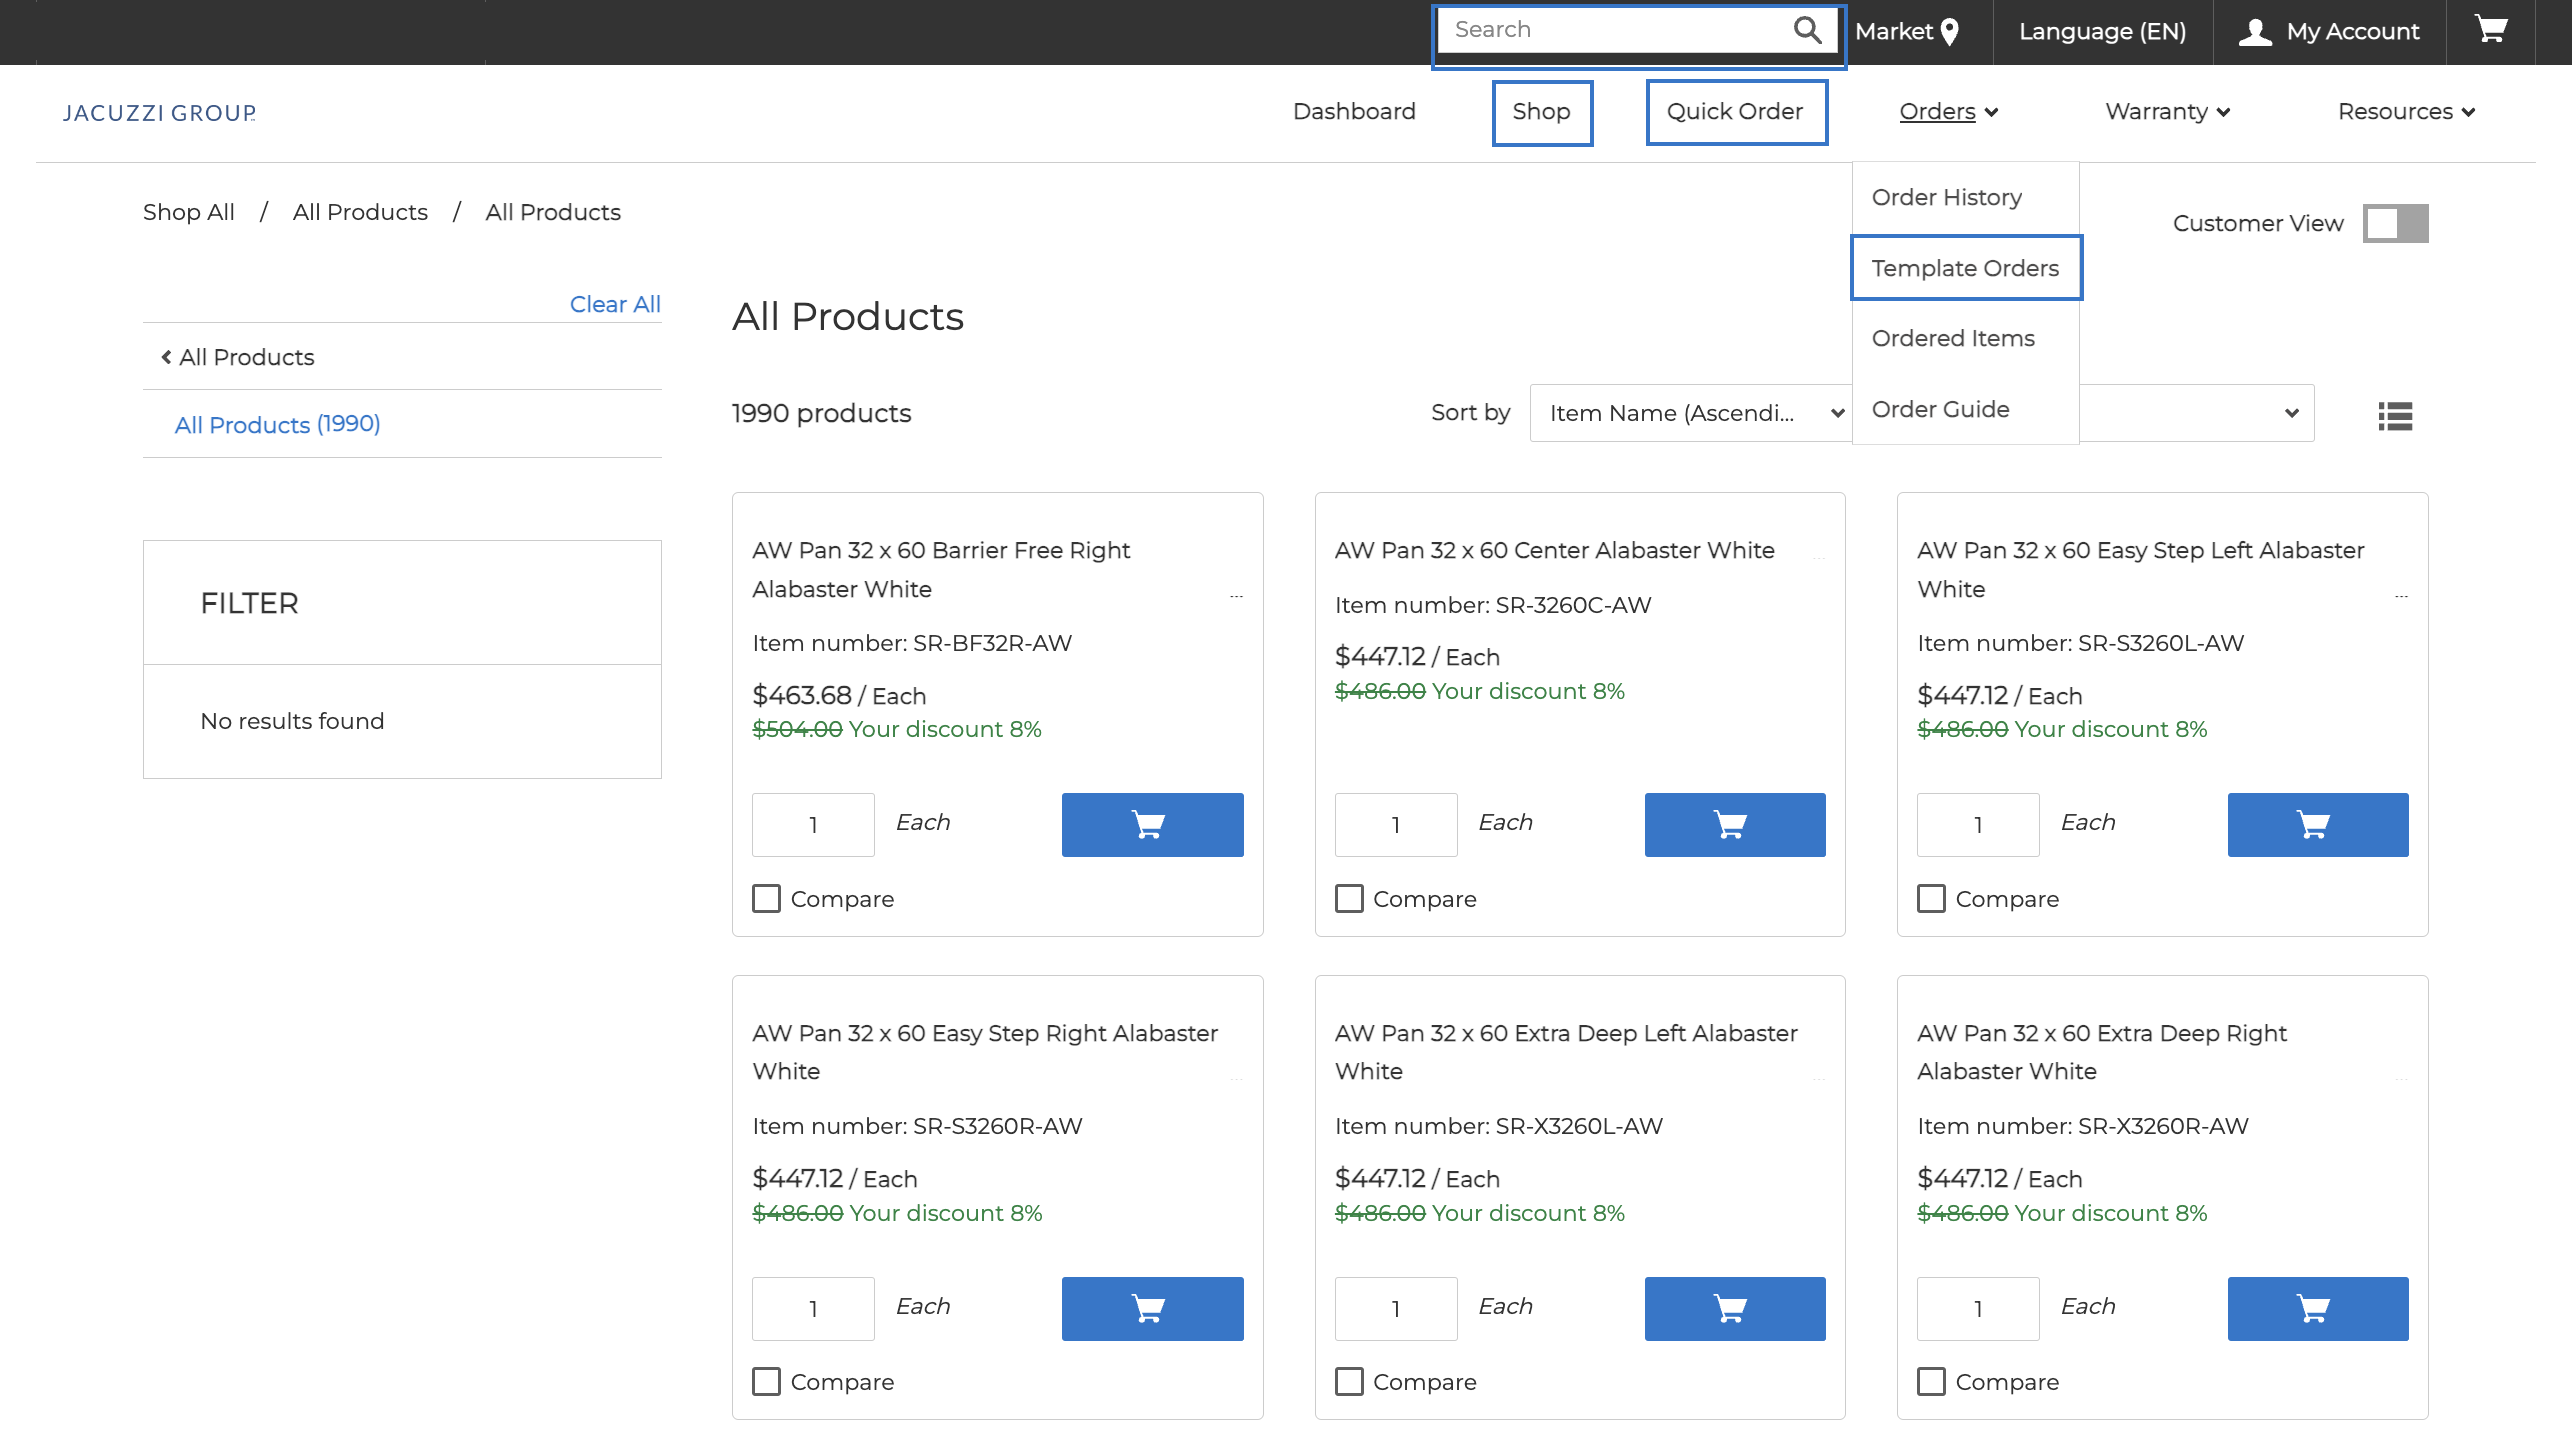Viewport: 2572px width, 1450px height.
Task: Add Easy Step Left pan to cart
Action: tap(2317, 824)
